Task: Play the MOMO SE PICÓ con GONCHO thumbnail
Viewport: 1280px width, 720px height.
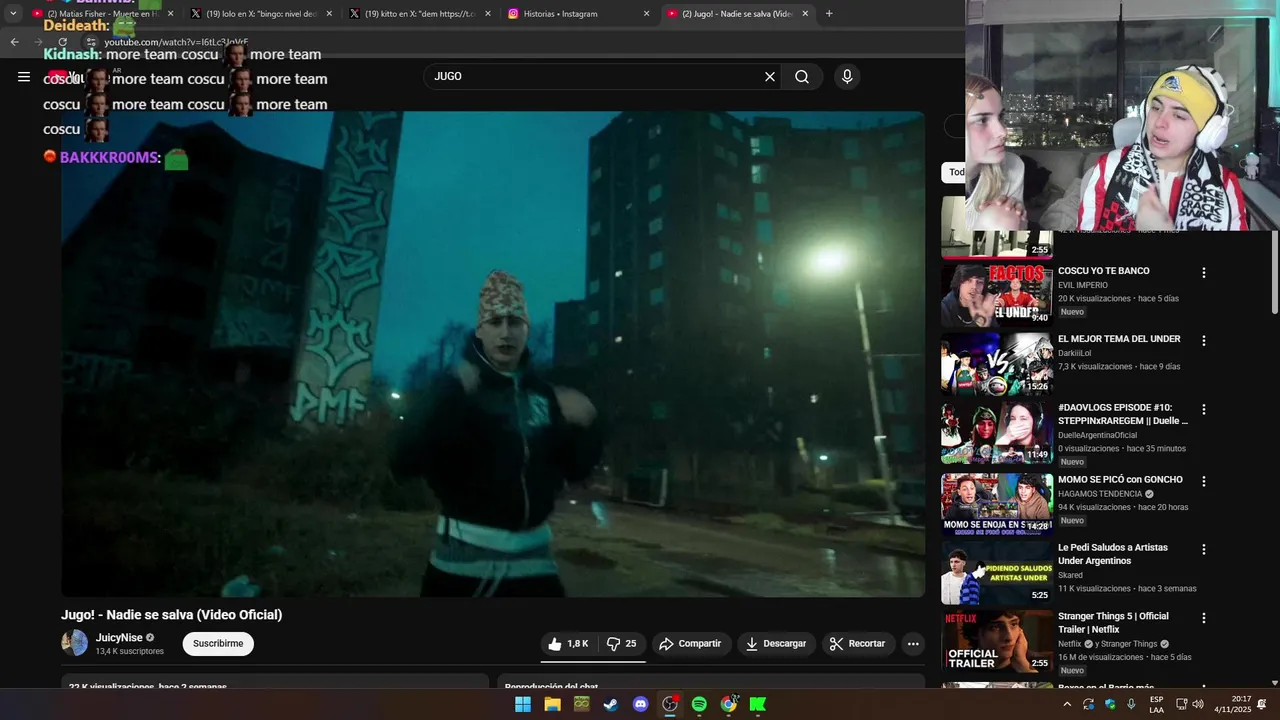Action: click(997, 504)
